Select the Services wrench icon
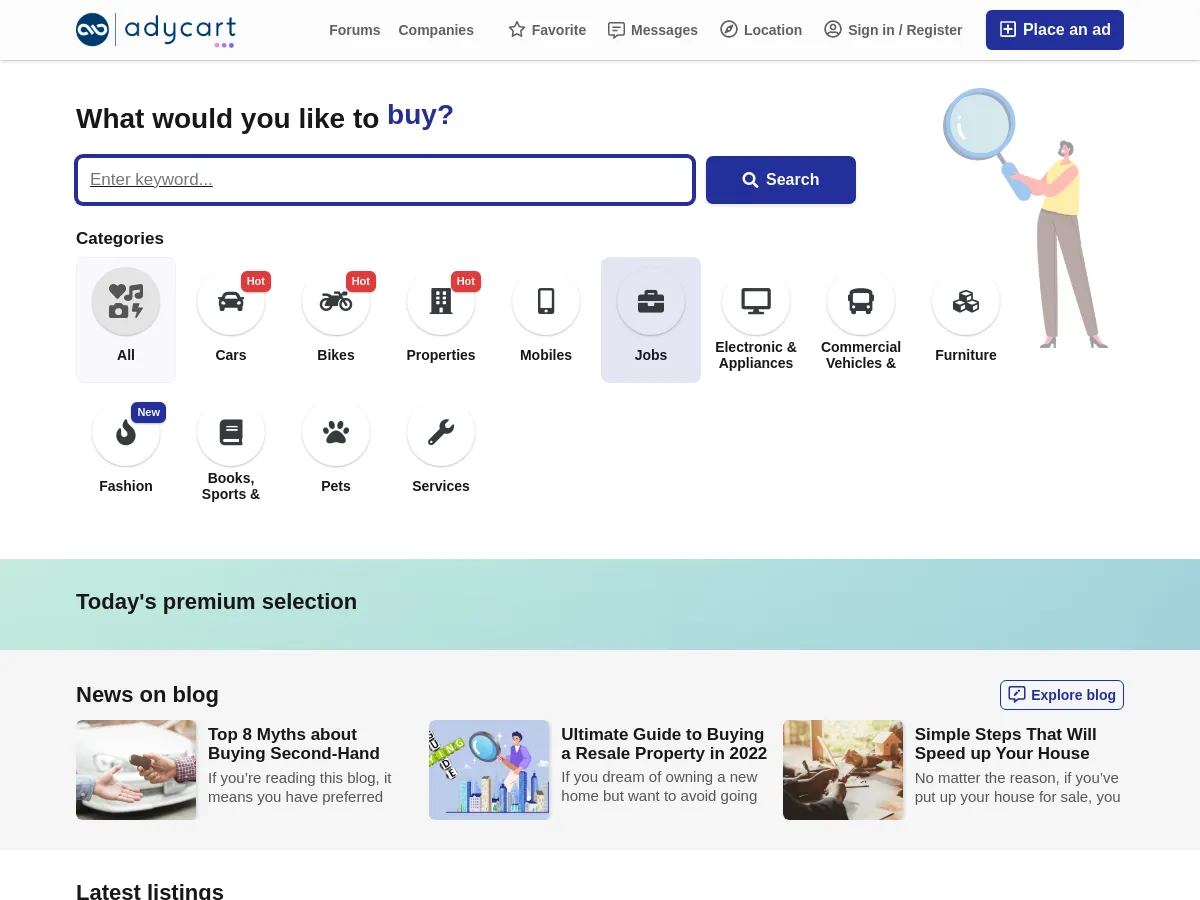The width and height of the screenshot is (1200, 900). coord(441,432)
